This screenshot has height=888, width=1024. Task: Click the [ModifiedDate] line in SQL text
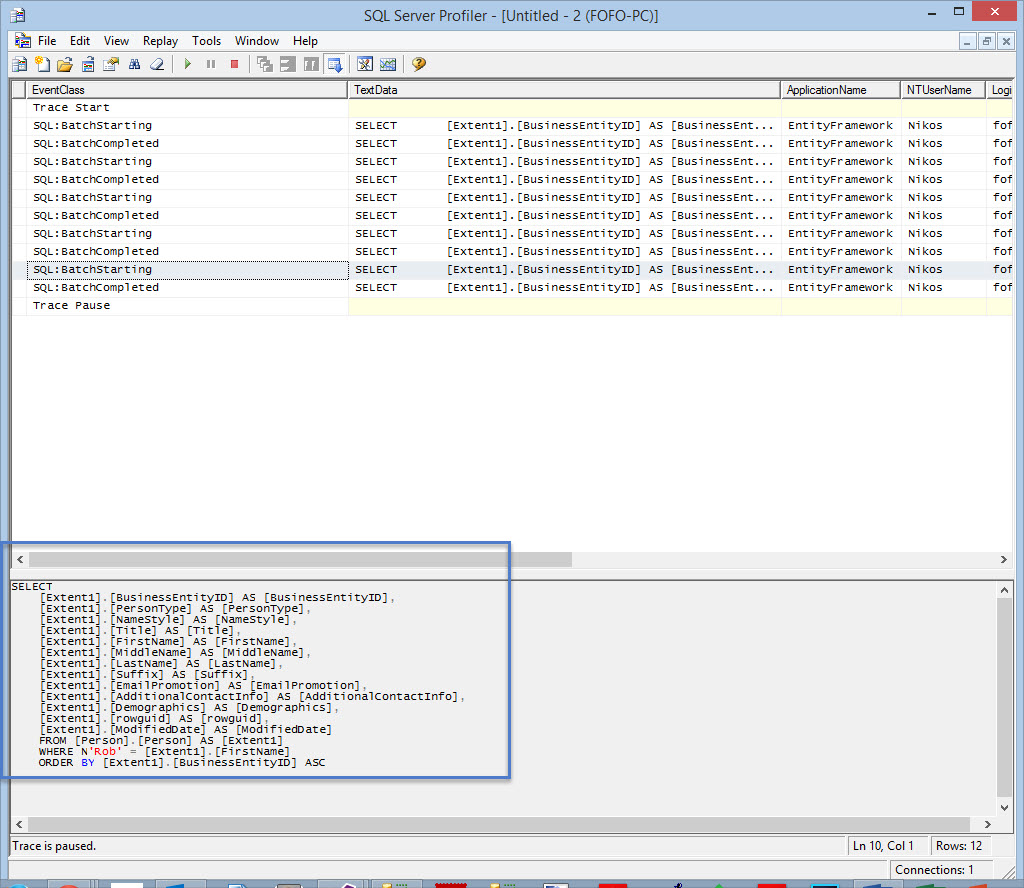coord(186,729)
